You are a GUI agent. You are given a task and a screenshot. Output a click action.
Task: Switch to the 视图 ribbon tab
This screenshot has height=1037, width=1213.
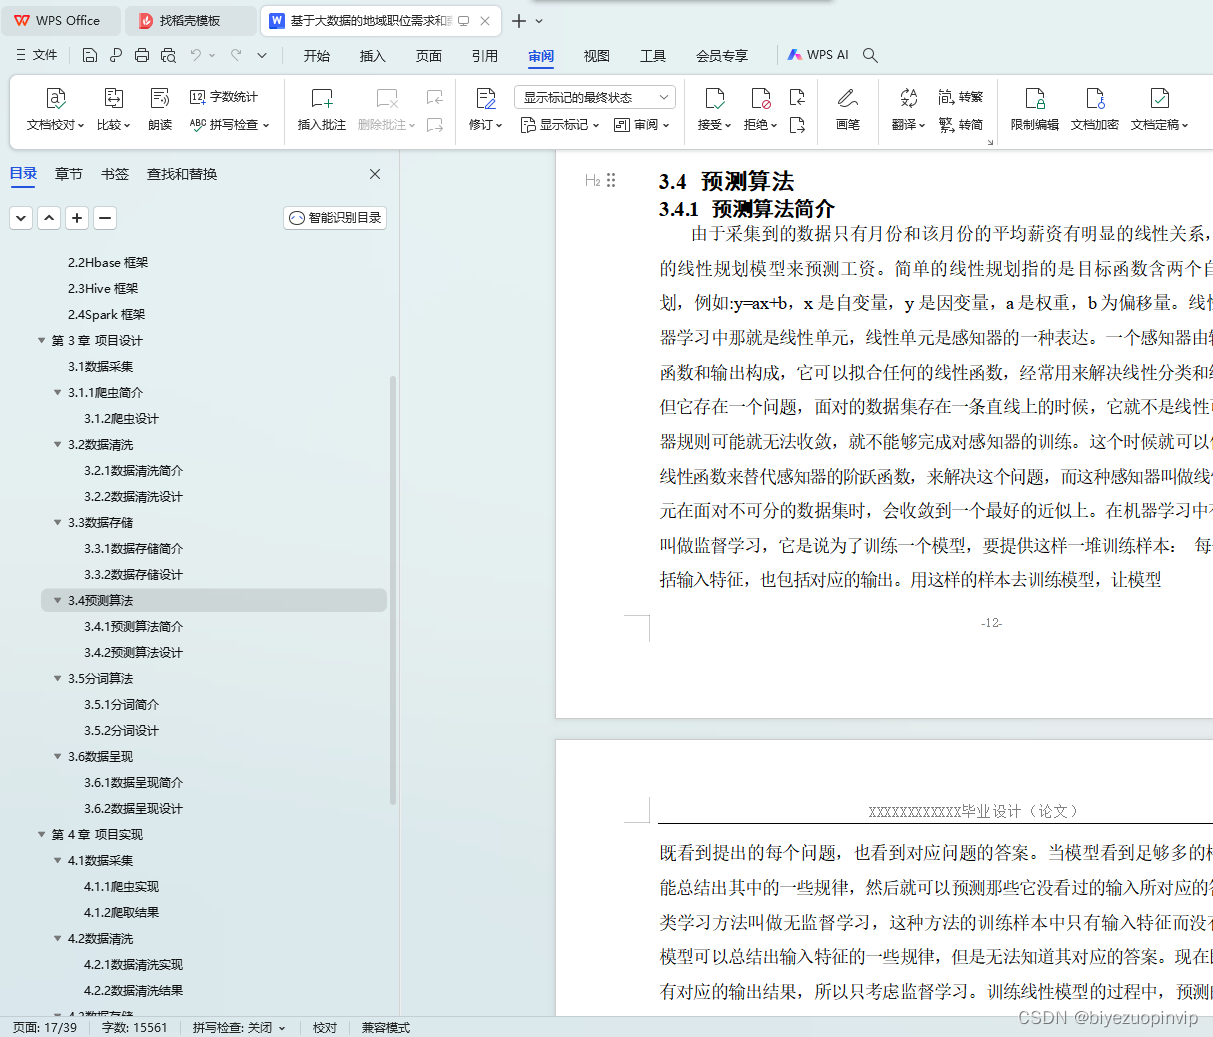pos(597,56)
